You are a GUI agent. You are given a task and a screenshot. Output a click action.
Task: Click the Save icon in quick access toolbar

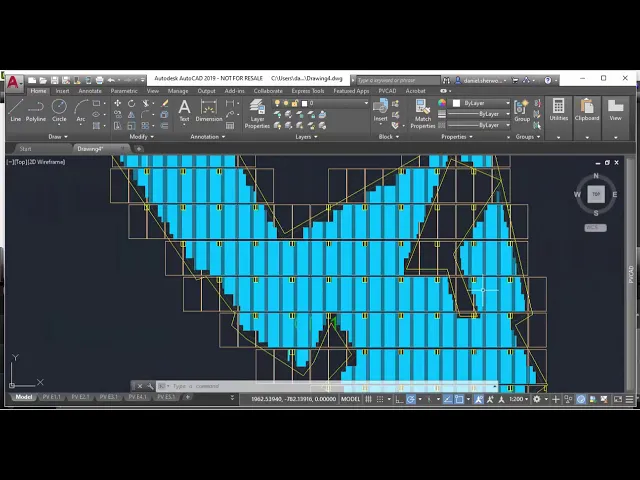tap(54, 80)
